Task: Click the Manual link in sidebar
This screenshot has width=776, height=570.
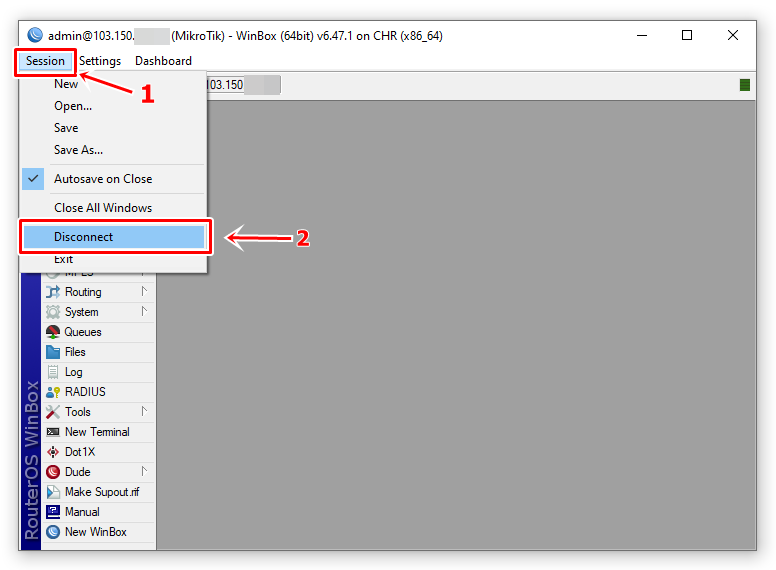Action: coord(82,512)
